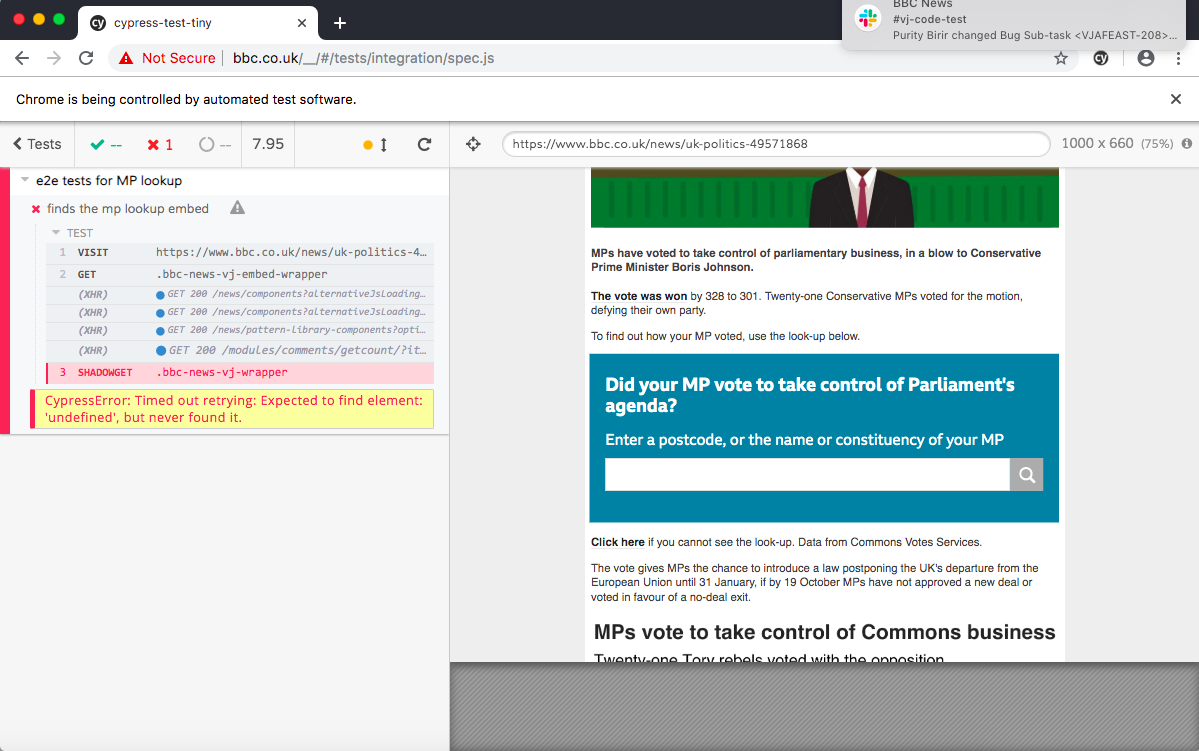Bookmark this page with the star icon

(1061, 58)
